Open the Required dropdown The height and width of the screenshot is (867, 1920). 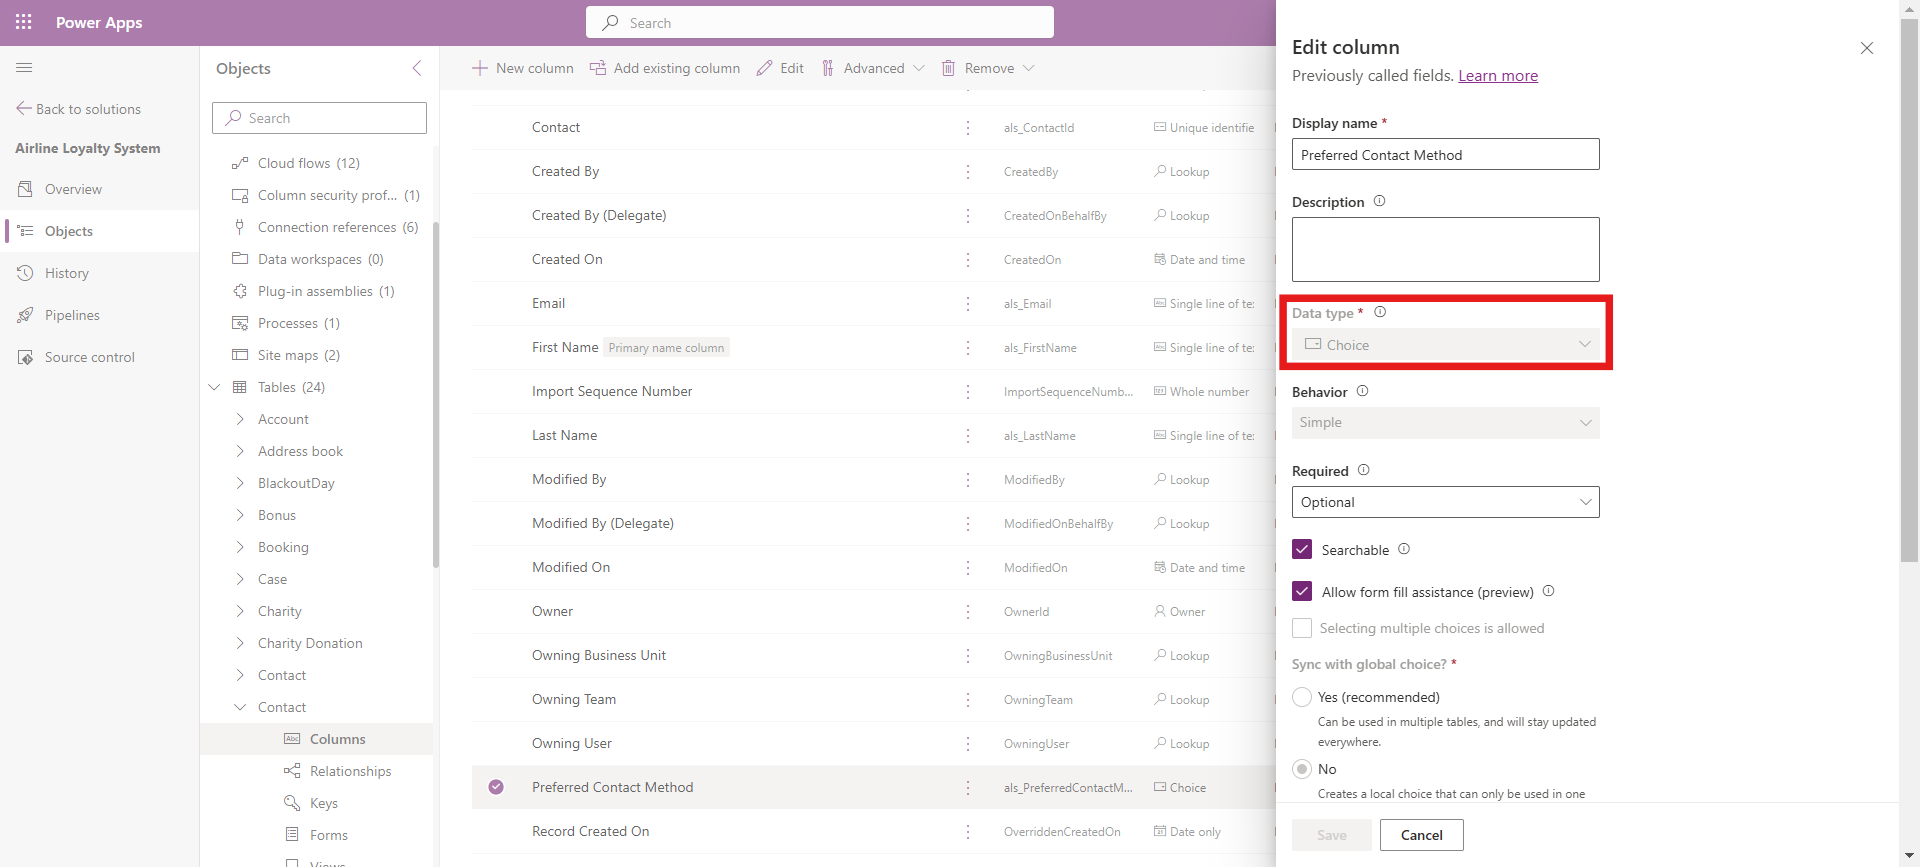pyautogui.click(x=1445, y=502)
